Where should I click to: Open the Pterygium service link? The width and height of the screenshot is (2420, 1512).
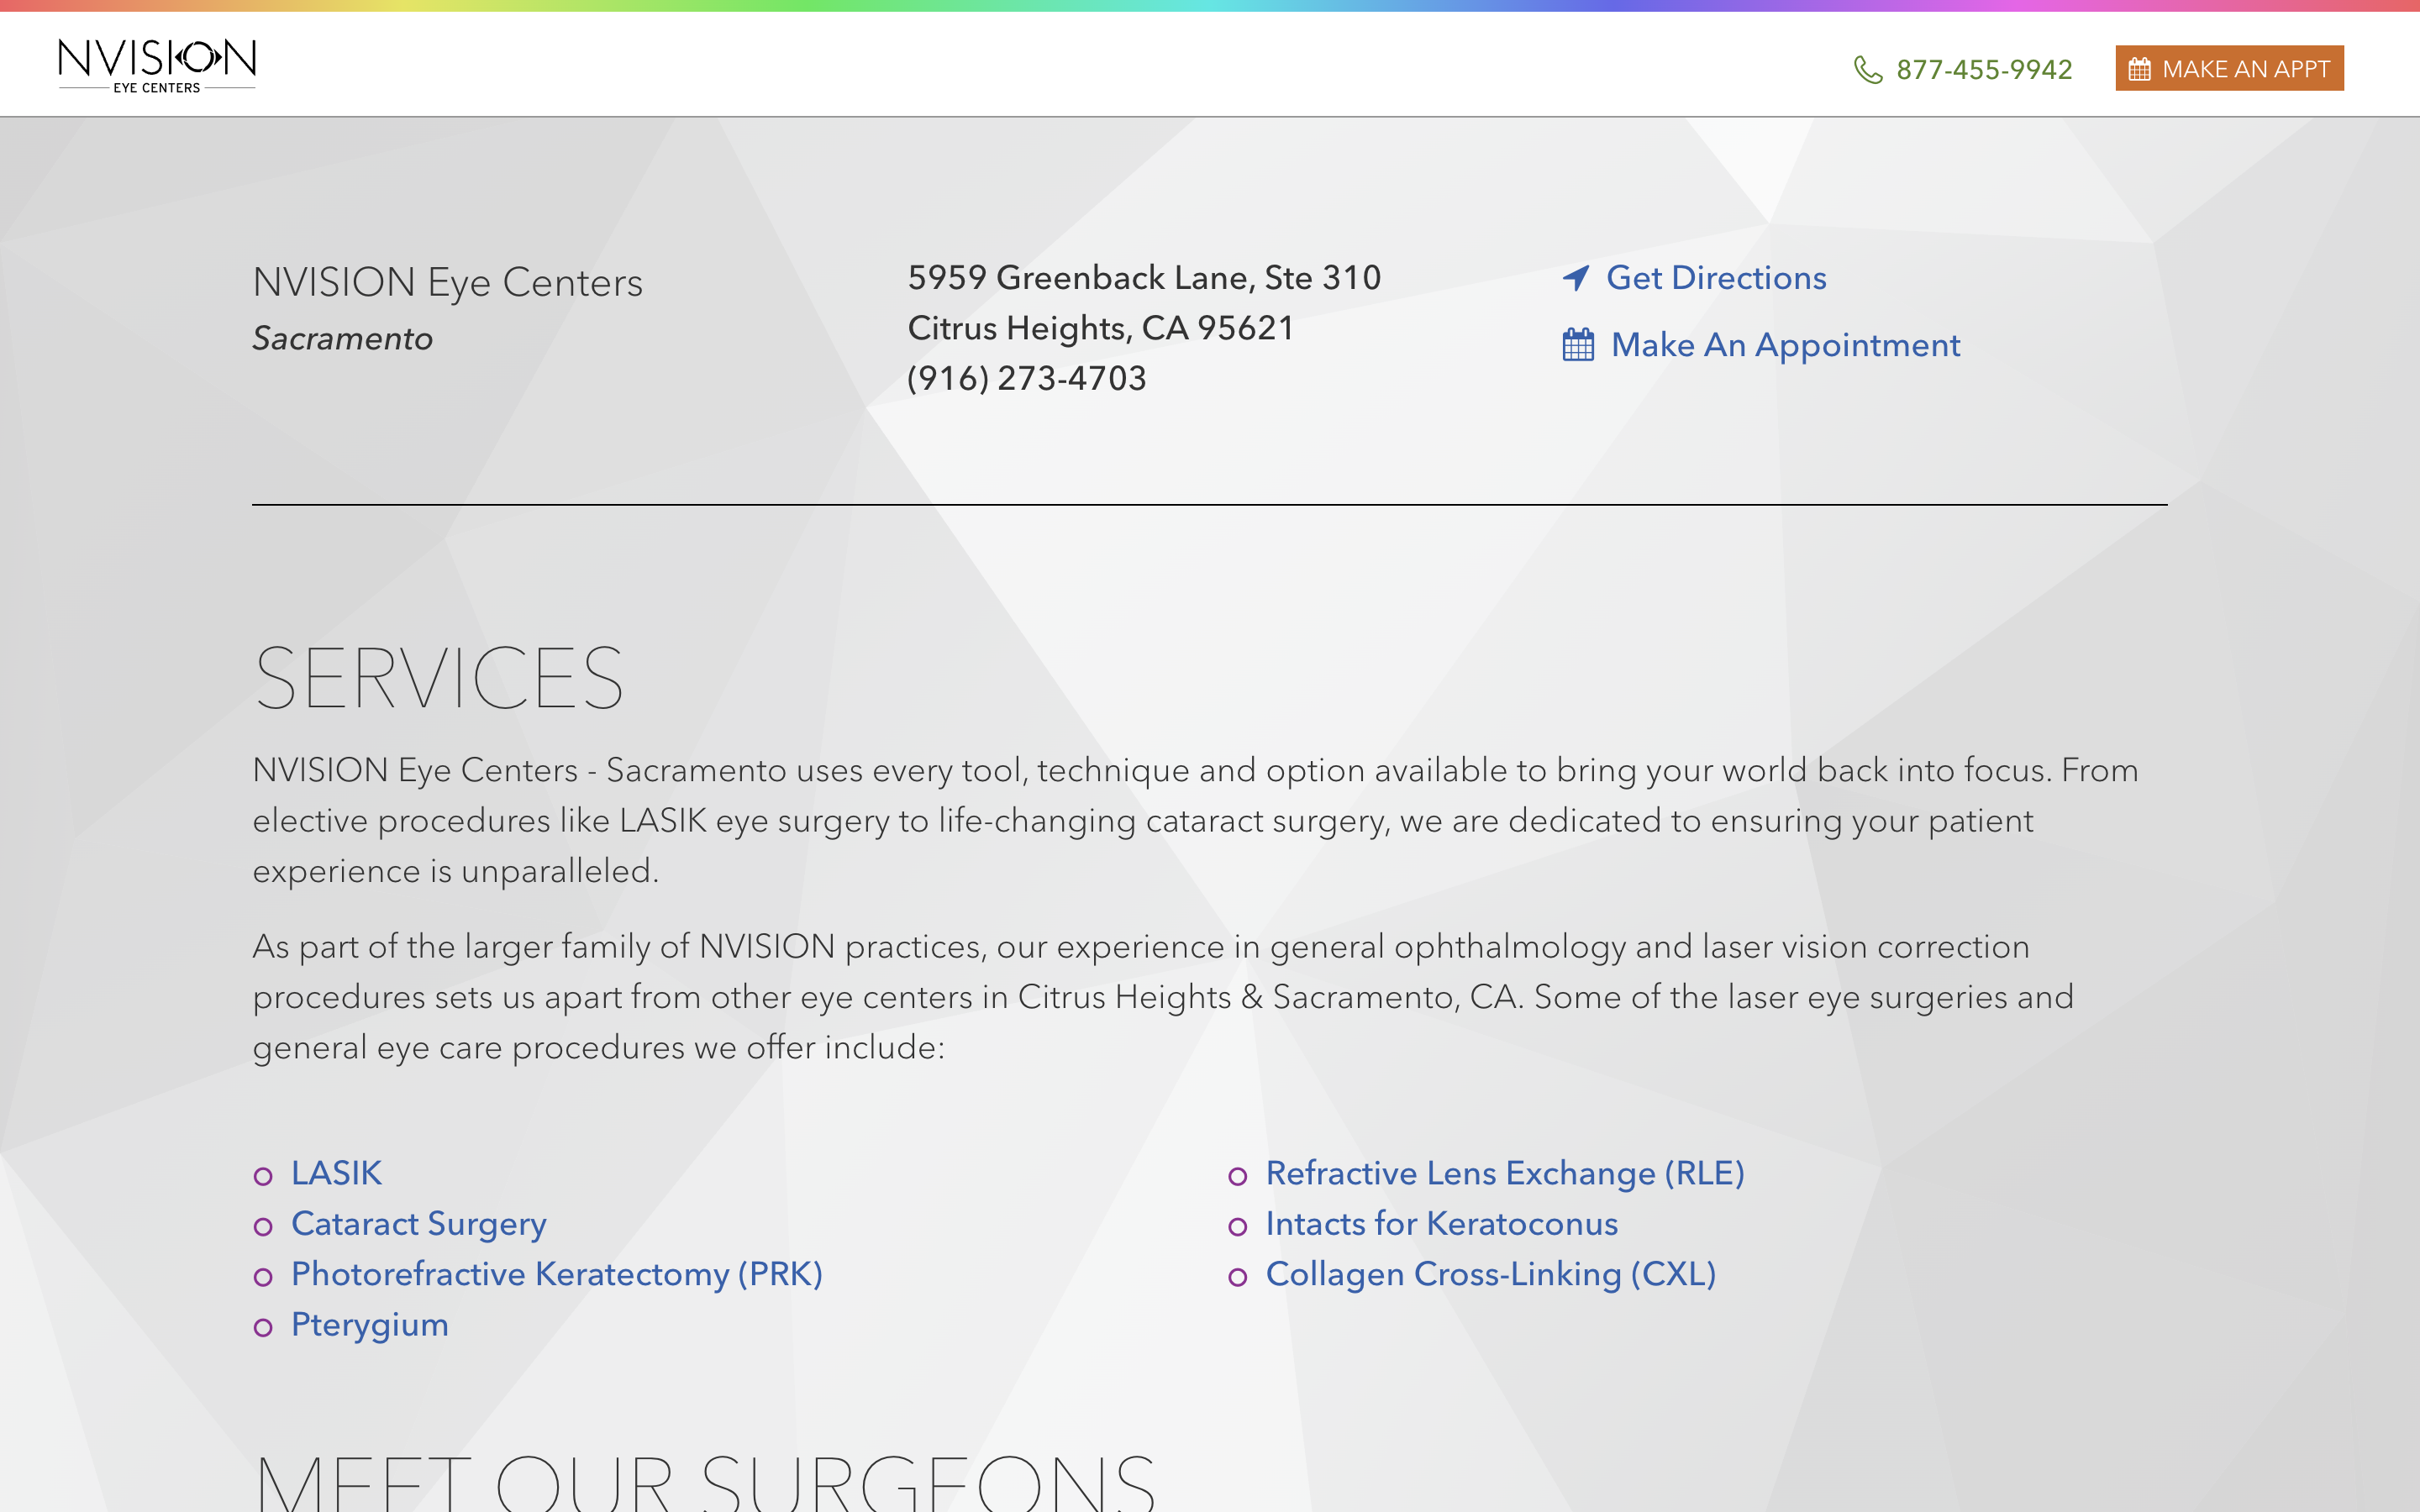[369, 1325]
